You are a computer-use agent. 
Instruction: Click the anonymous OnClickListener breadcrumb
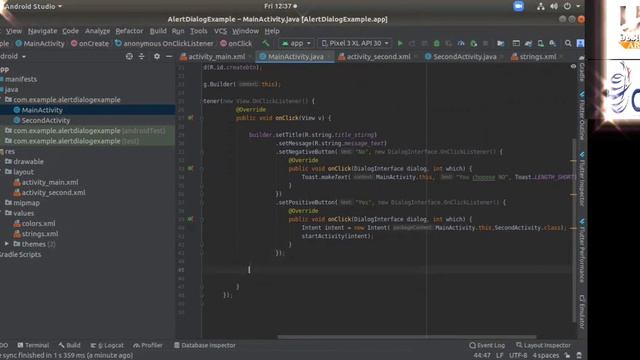(164, 43)
